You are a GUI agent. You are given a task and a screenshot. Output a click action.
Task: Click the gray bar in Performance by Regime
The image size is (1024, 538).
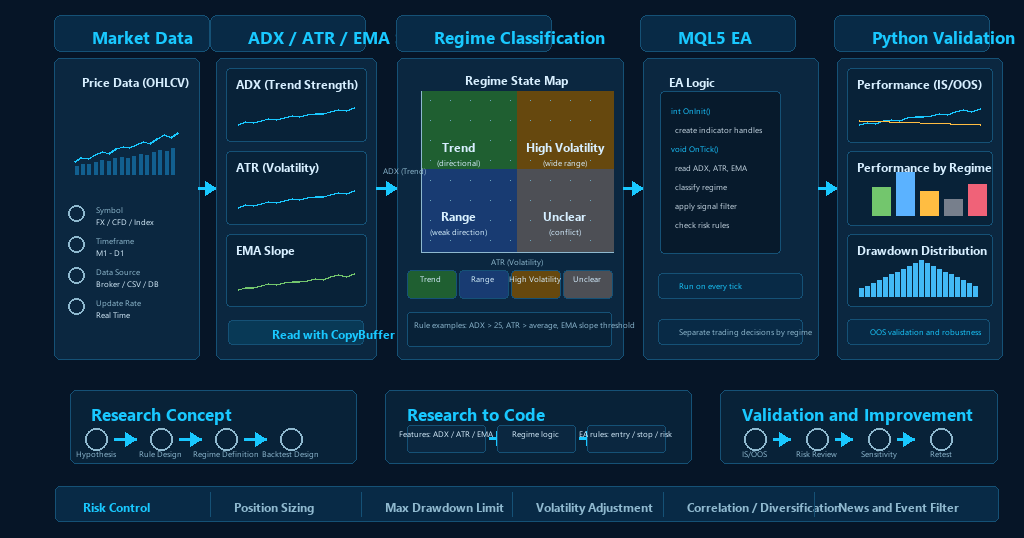pyautogui.click(x=953, y=208)
